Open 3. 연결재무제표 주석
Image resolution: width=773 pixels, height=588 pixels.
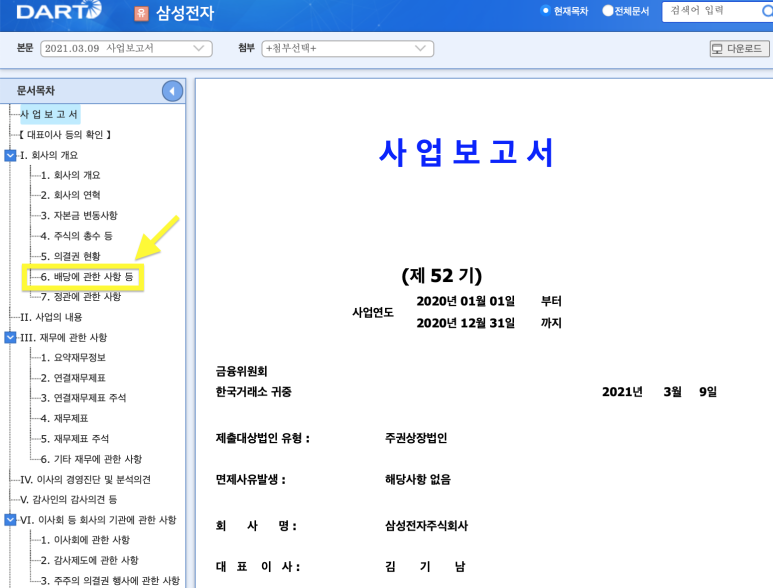coord(84,398)
